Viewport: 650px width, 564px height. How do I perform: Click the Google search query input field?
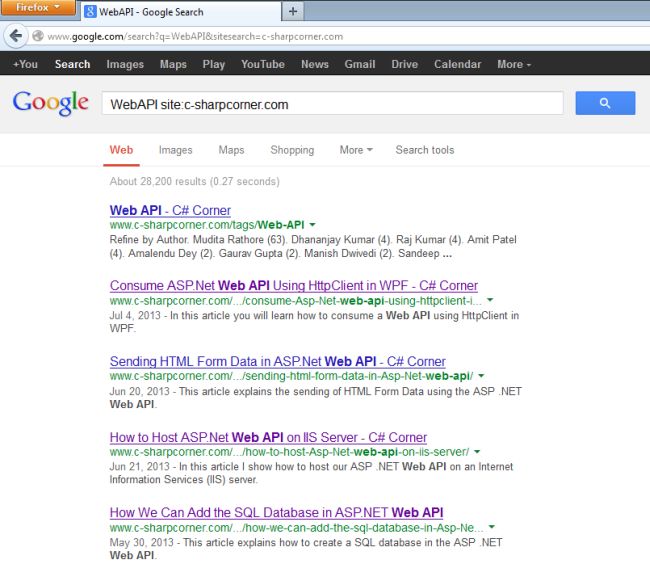332,103
